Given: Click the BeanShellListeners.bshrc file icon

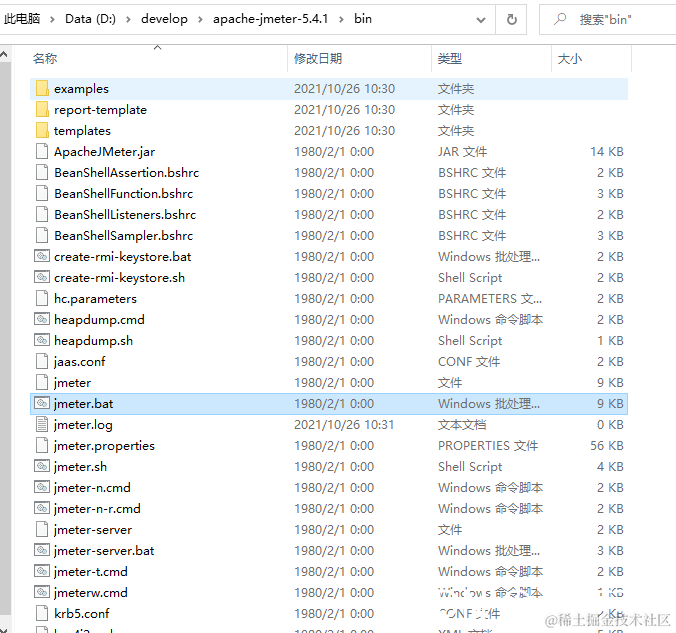Looking at the screenshot, I should (42, 215).
